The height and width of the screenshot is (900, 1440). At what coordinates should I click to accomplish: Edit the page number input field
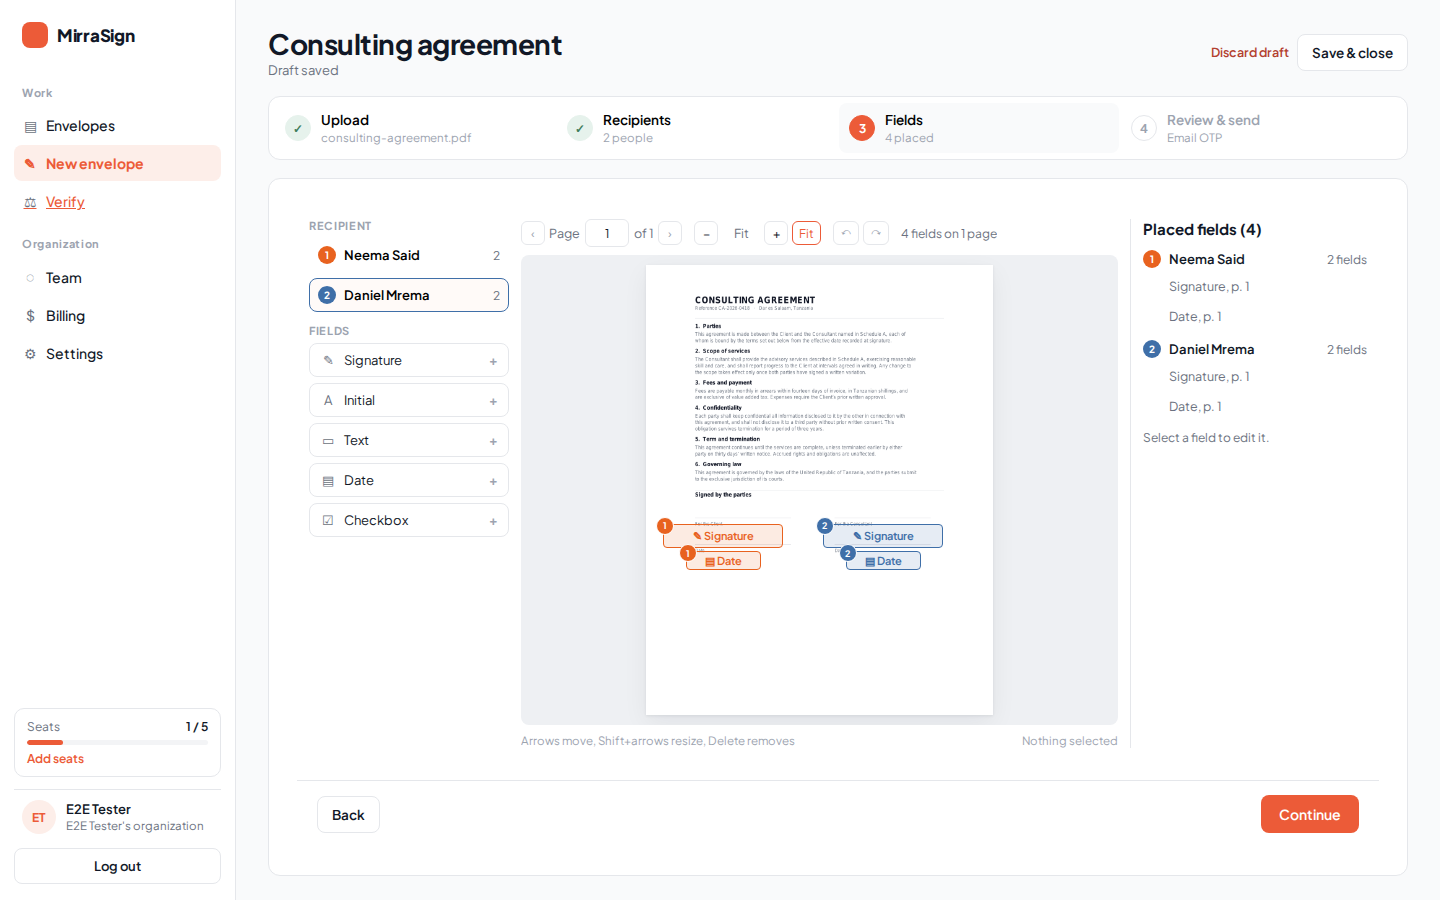[x=607, y=233]
